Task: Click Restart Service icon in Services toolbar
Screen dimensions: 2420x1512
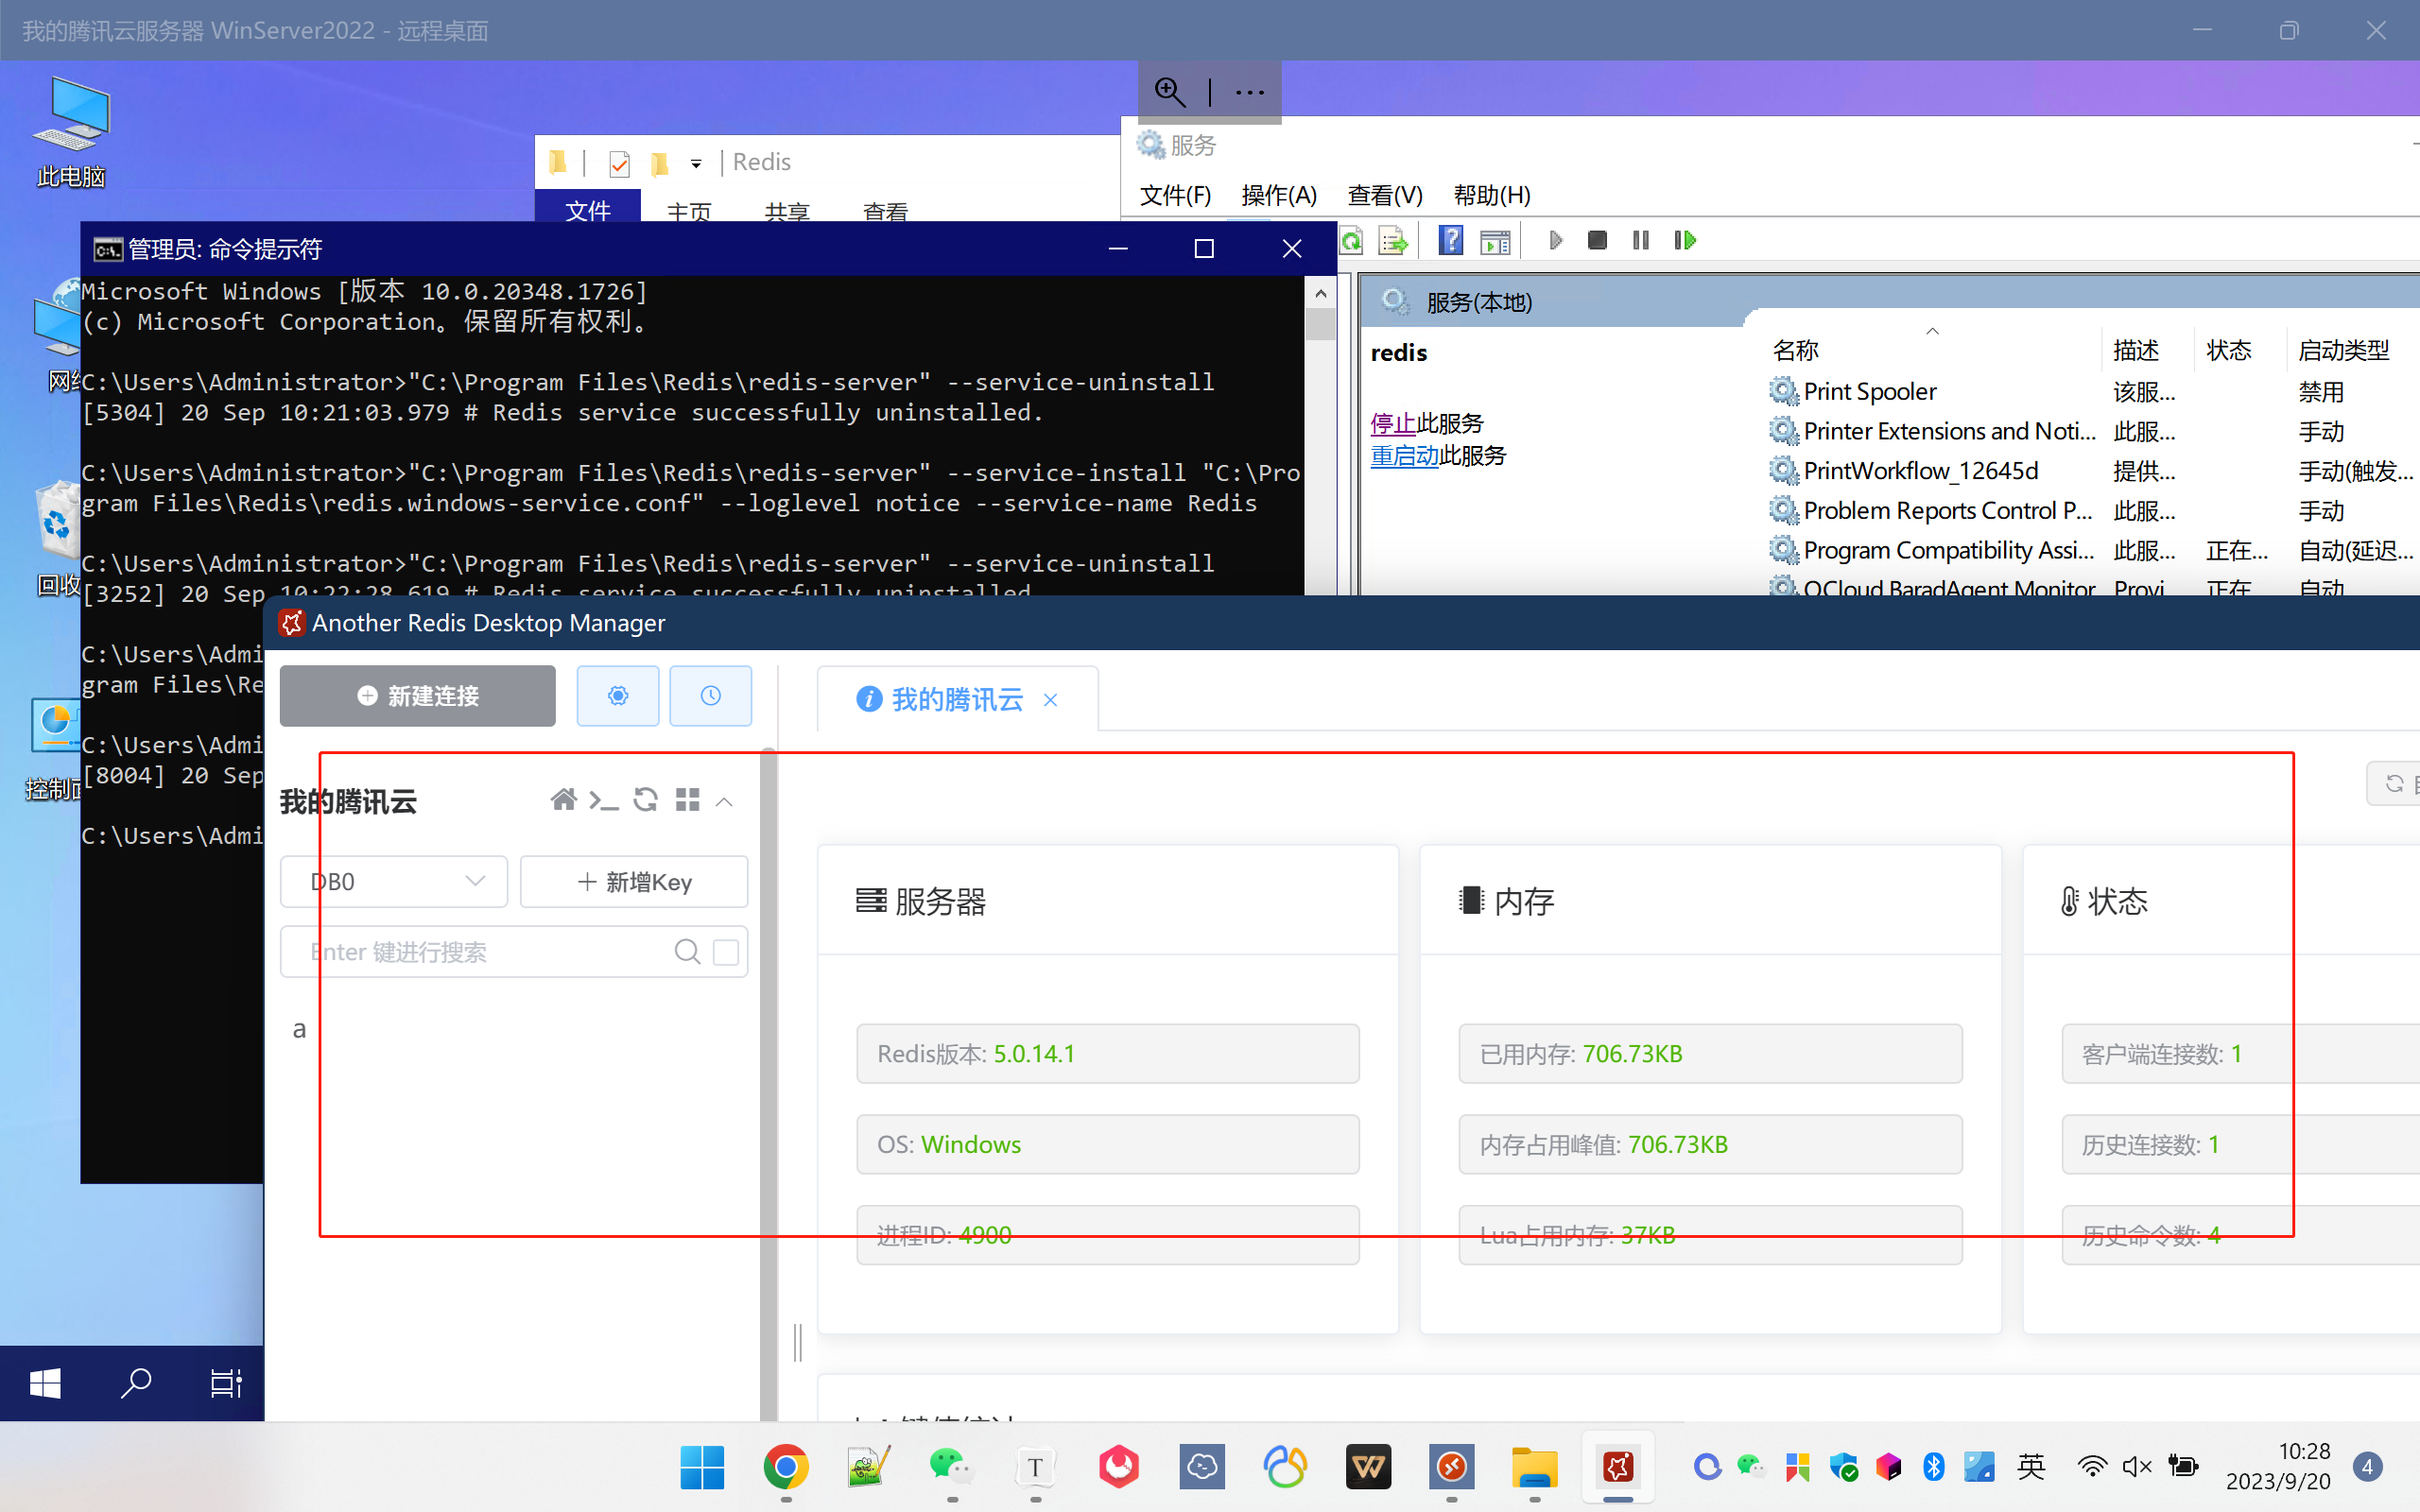Action: (1685, 240)
